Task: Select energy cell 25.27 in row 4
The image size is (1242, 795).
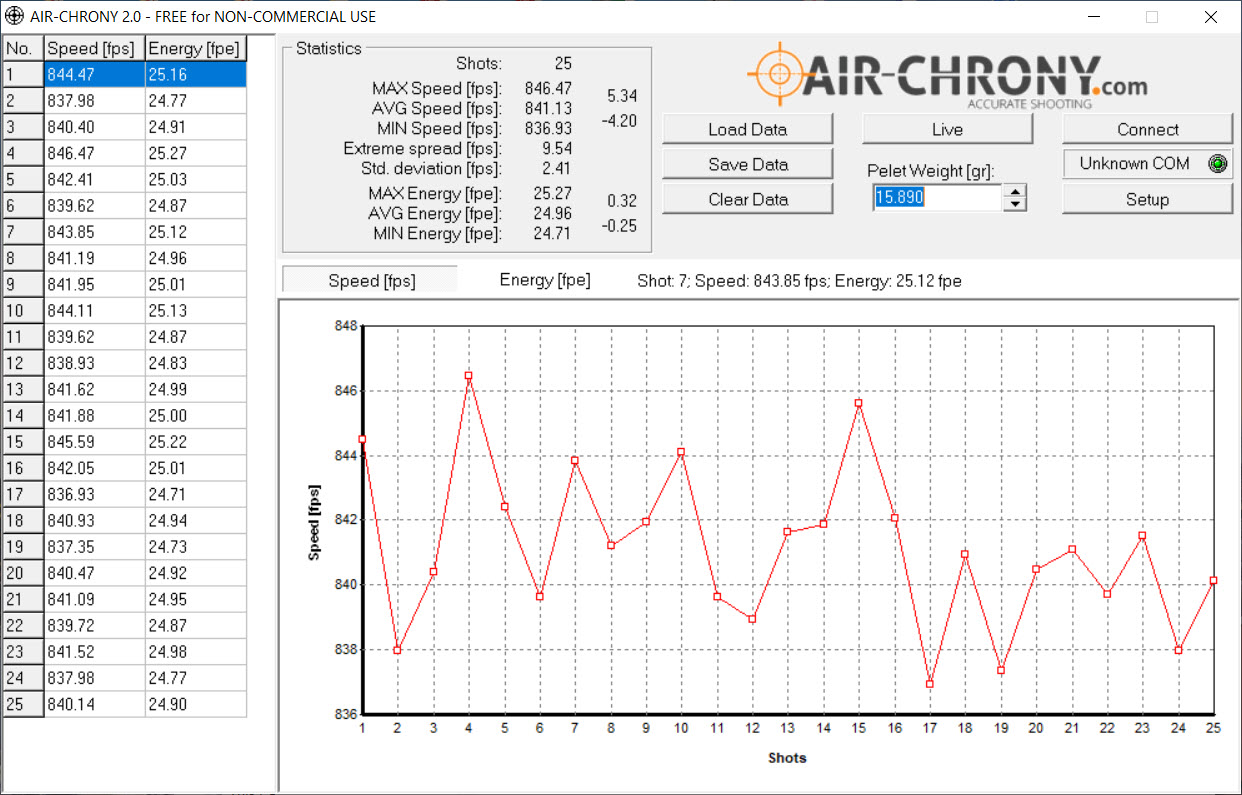Action: click(x=196, y=153)
